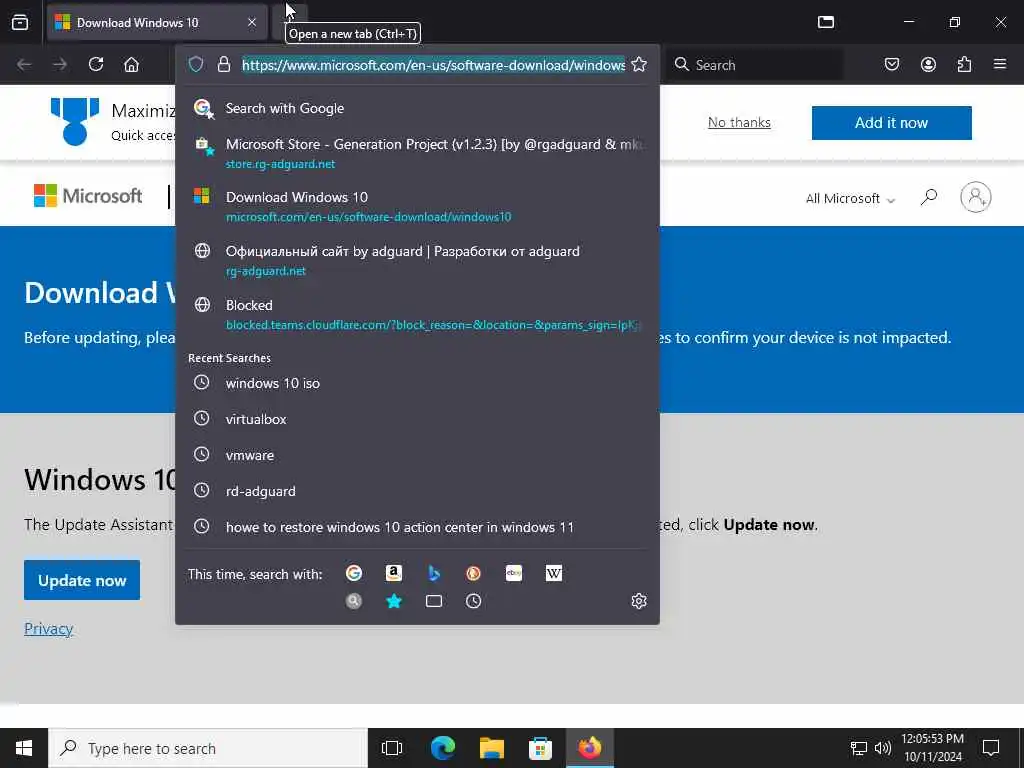Screen dimensions: 1024x768
Task: Select Search with Google suggestion
Action: coord(417,108)
